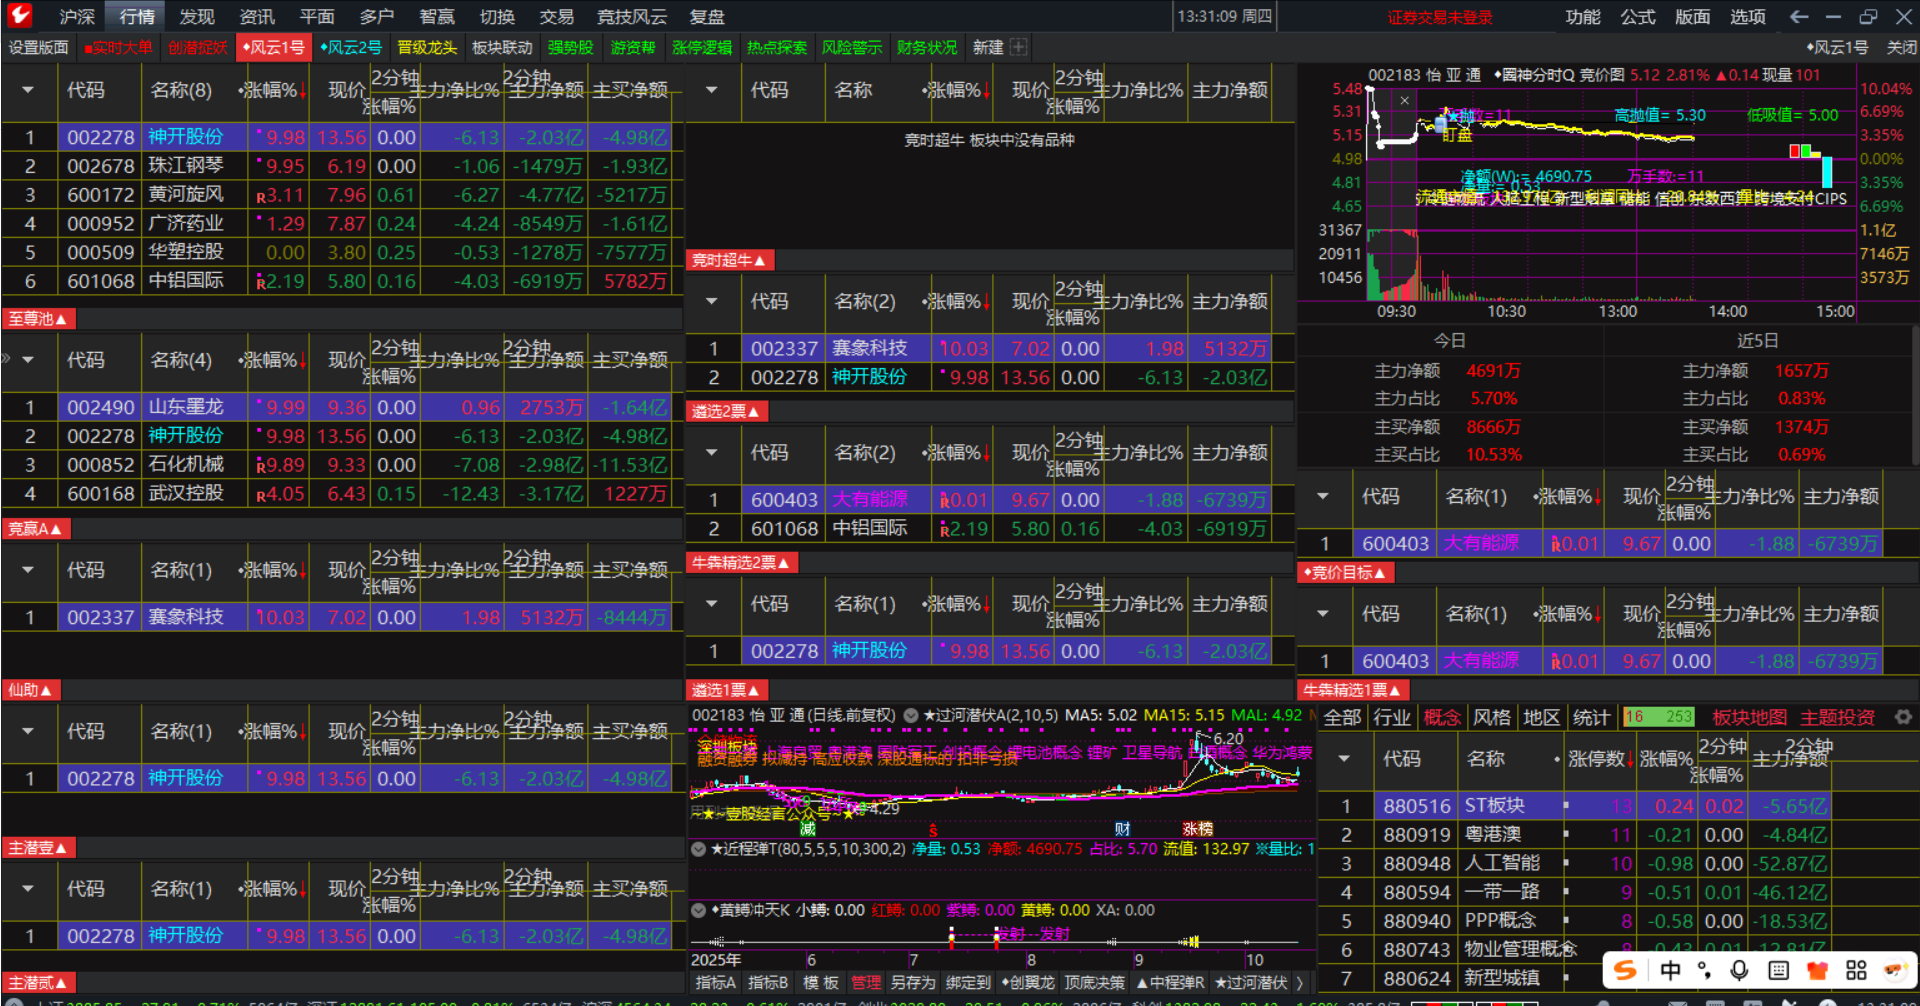Click the plus icon beside 新建
The image size is (1920, 1006).
tap(1018, 47)
